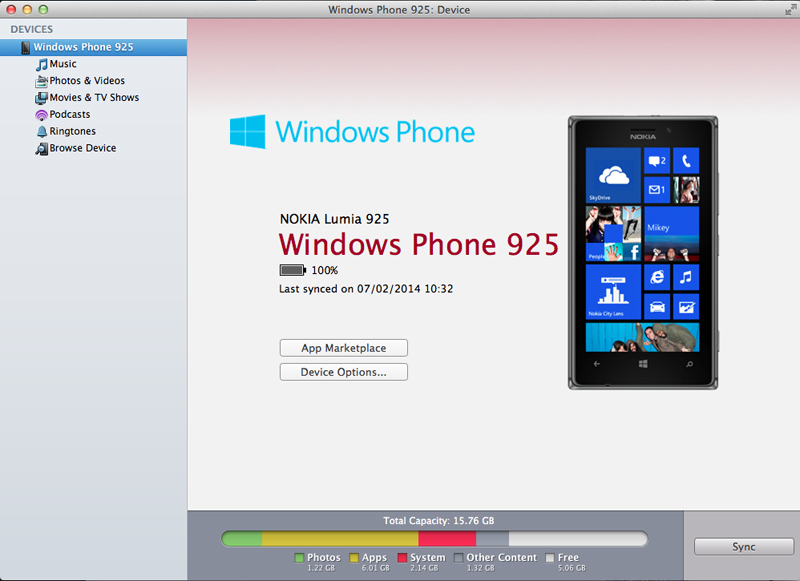Click the Messaging tile showing 2 messages

(657, 162)
